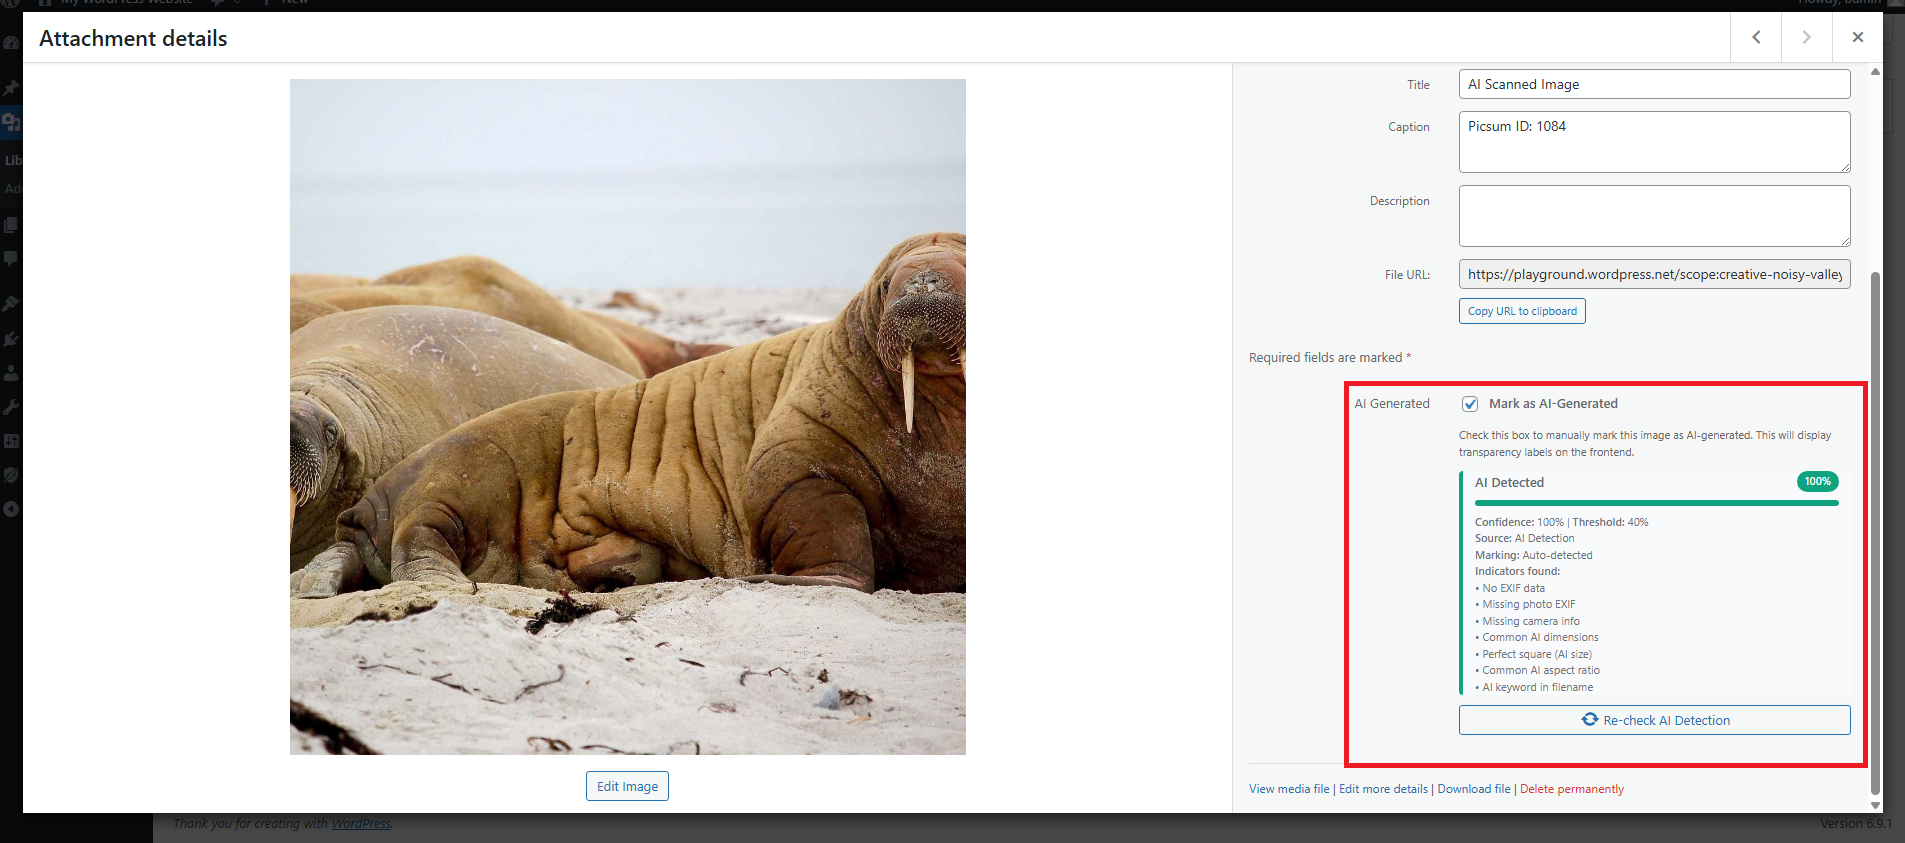The height and width of the screenshot is (843, 1905).
Task: Close the Attachment details dialog
Action: tap(1858, 38)
